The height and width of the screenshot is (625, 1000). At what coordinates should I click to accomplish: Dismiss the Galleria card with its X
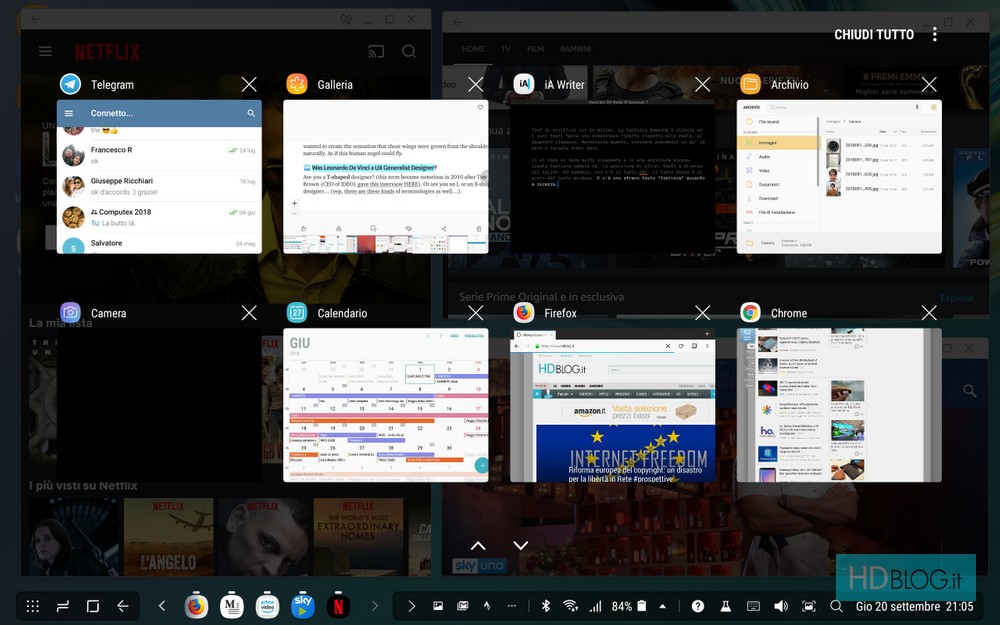(x=476, y=84)
